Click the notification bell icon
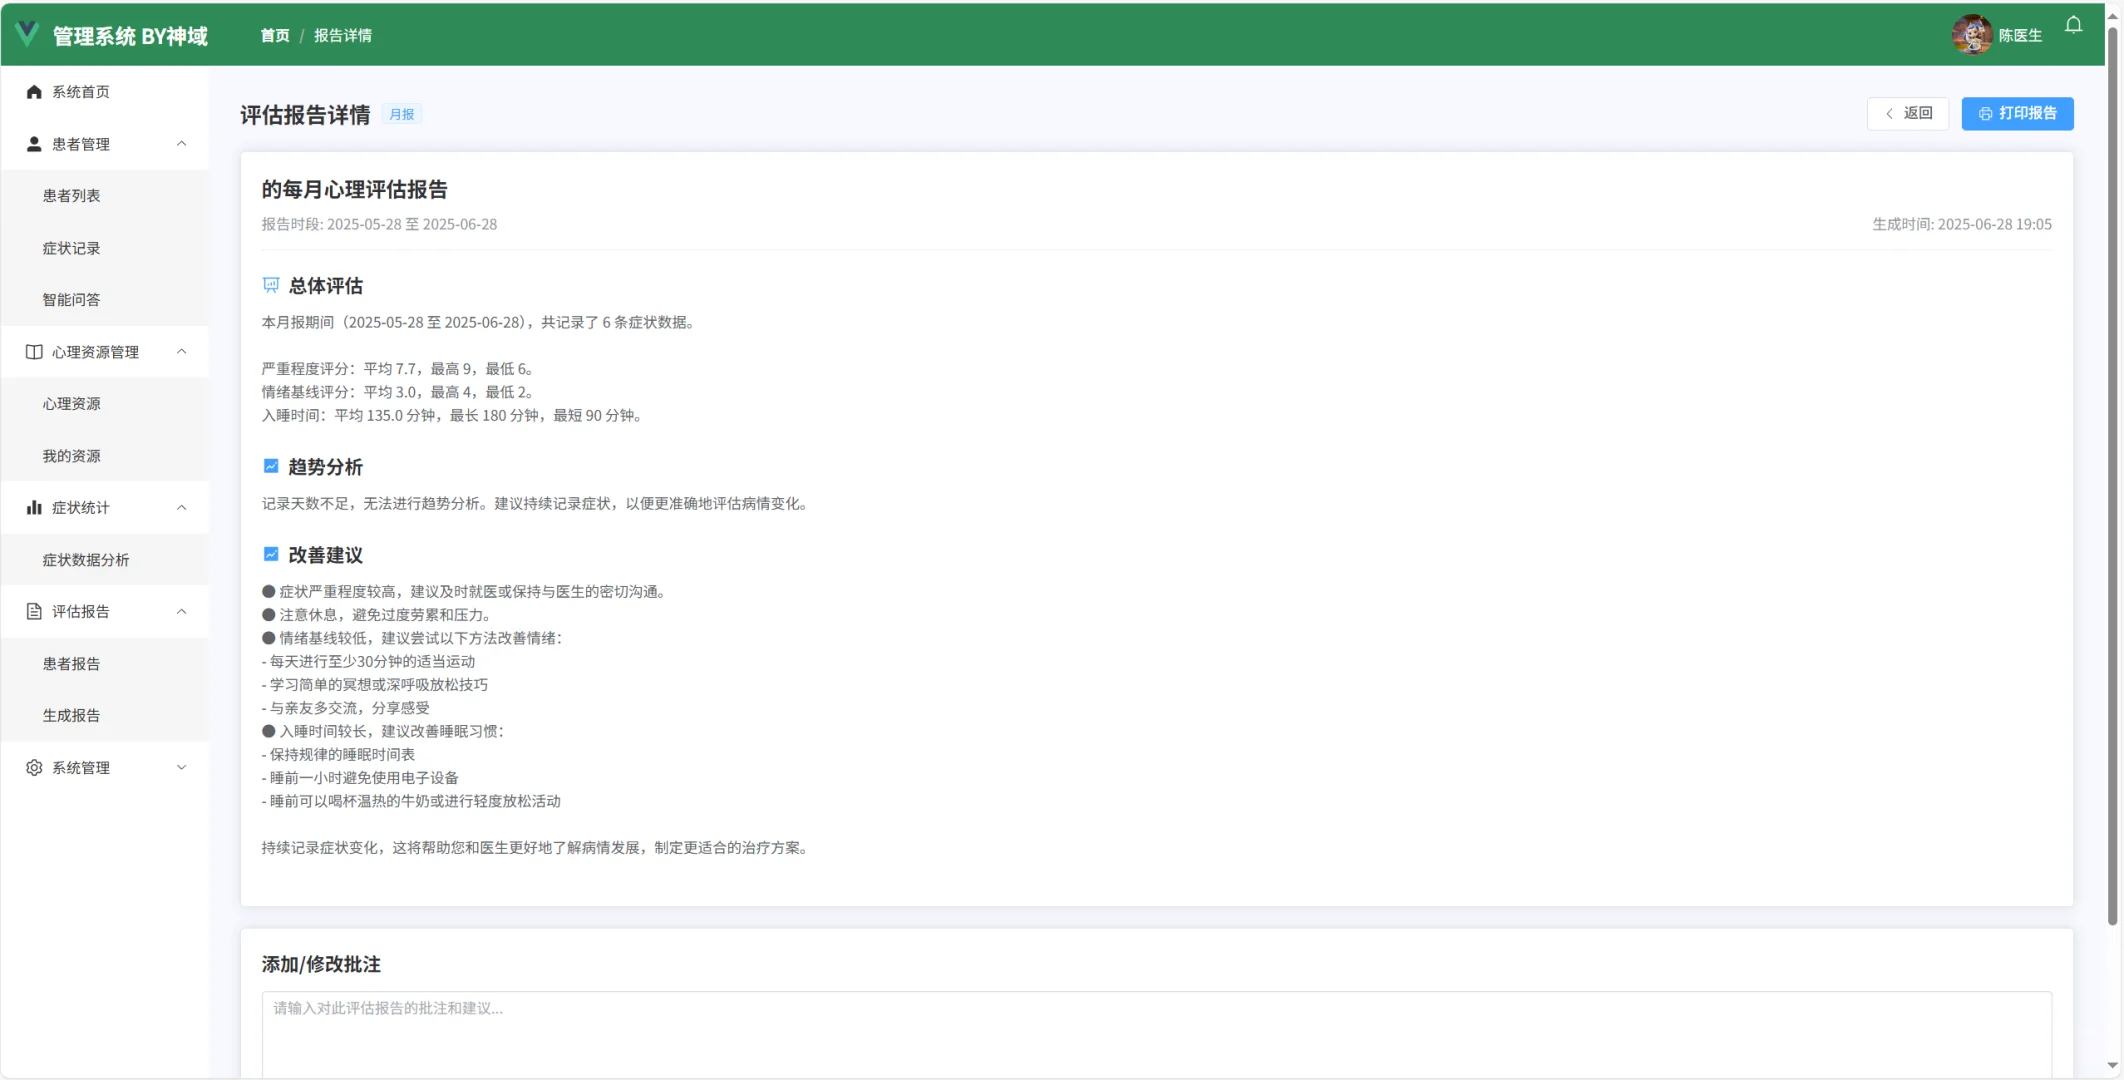Image resolution: width=2124 pixels, height=1080 pixels. click(x=2072, y=25)
